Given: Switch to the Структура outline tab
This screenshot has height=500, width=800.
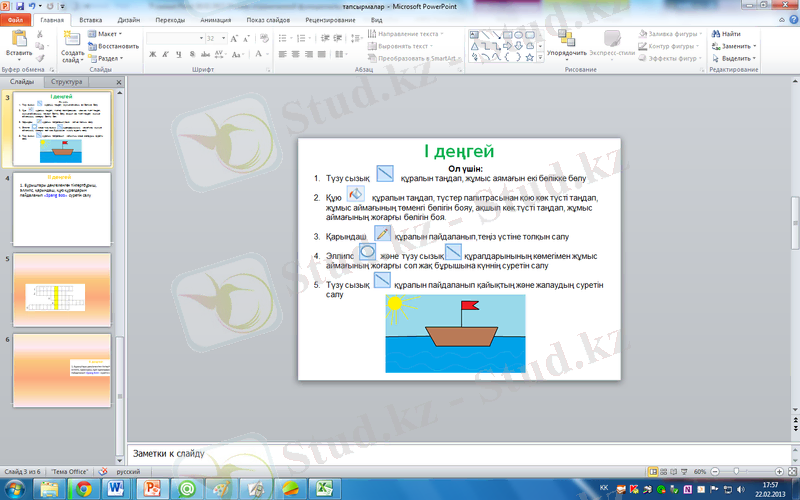Looking at the screenshot, I should (67, 82).
